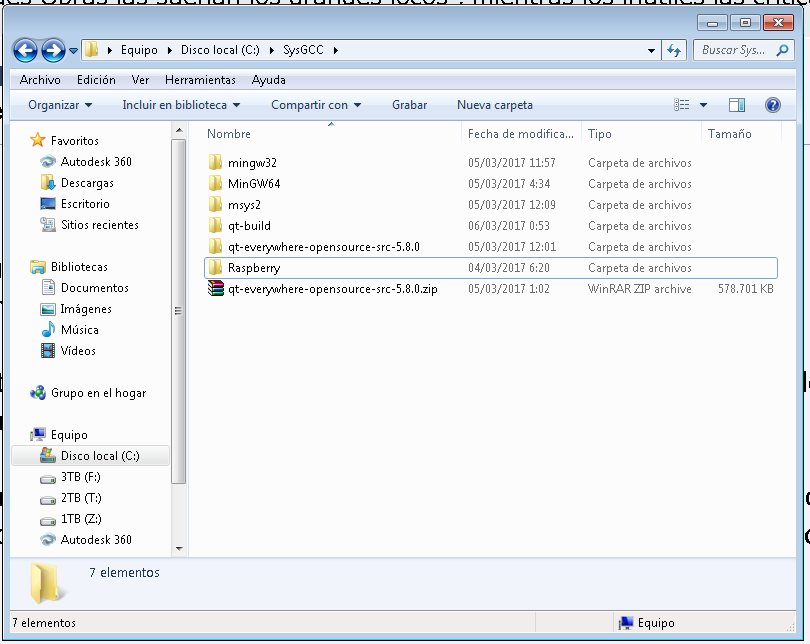
Task: Open Autodesk 360 under Equipo
Action: click(96, 540)
